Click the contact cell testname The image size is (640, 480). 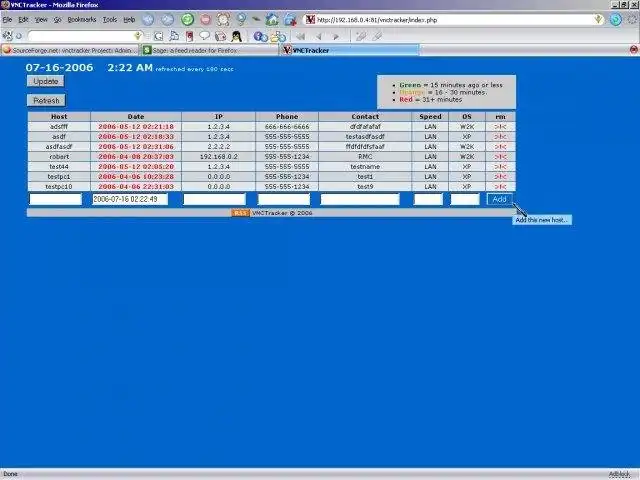(x=365, y=167)
